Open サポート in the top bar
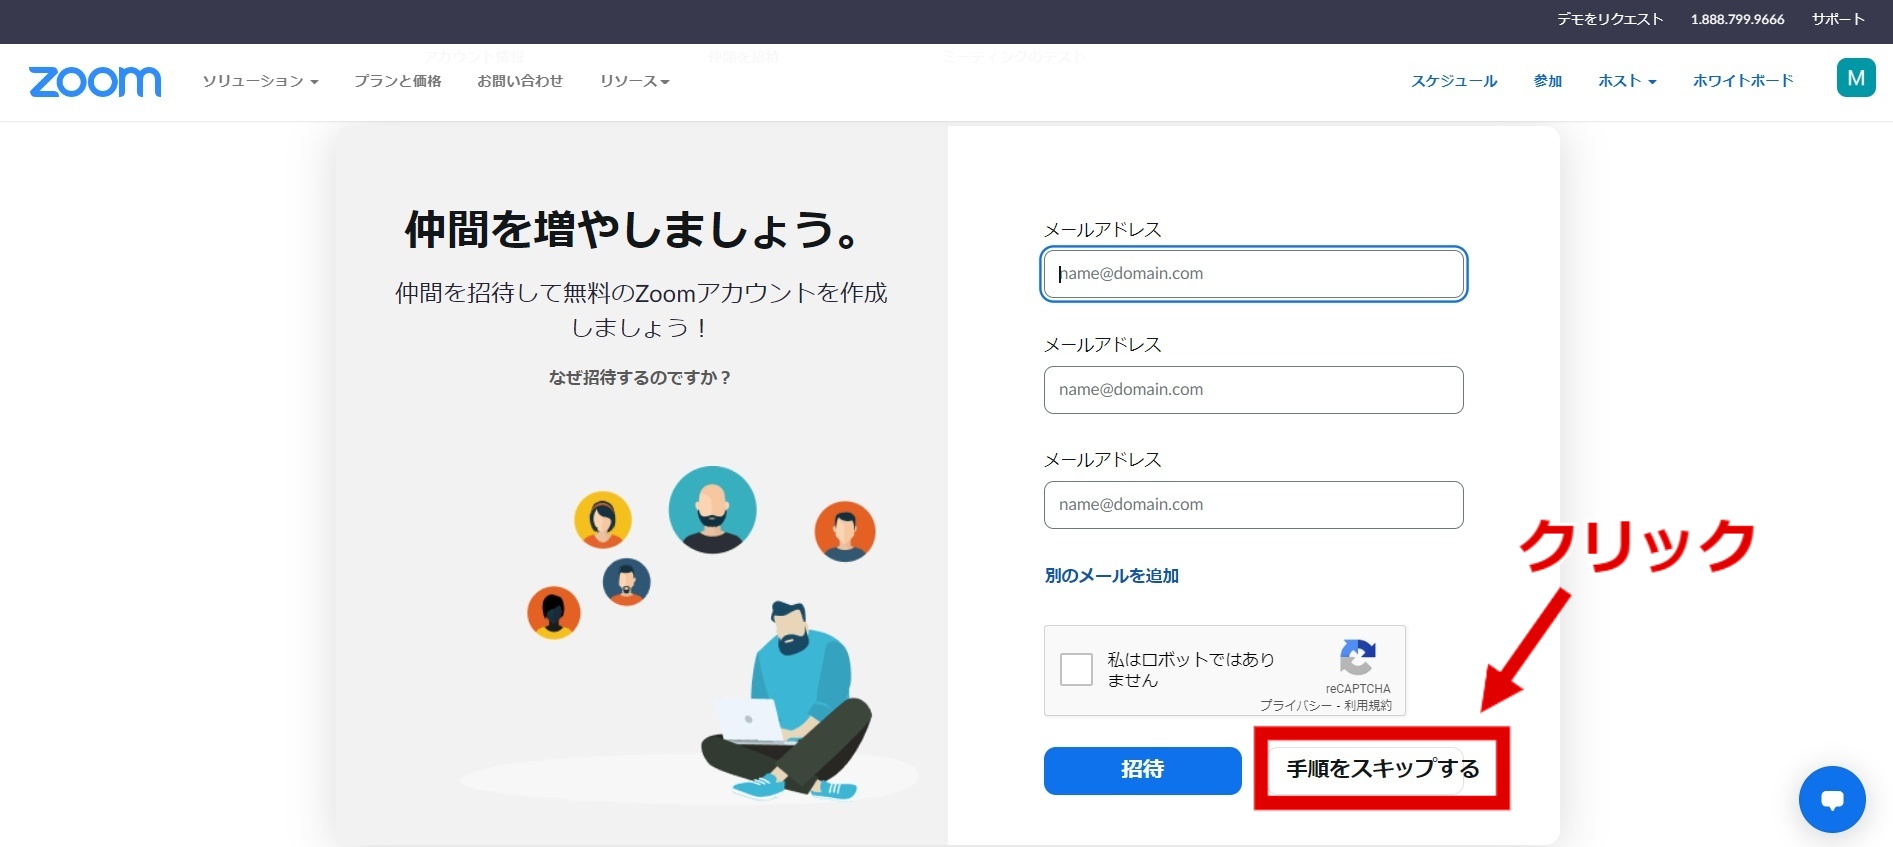1893x847 pixels. point(1838,19)
